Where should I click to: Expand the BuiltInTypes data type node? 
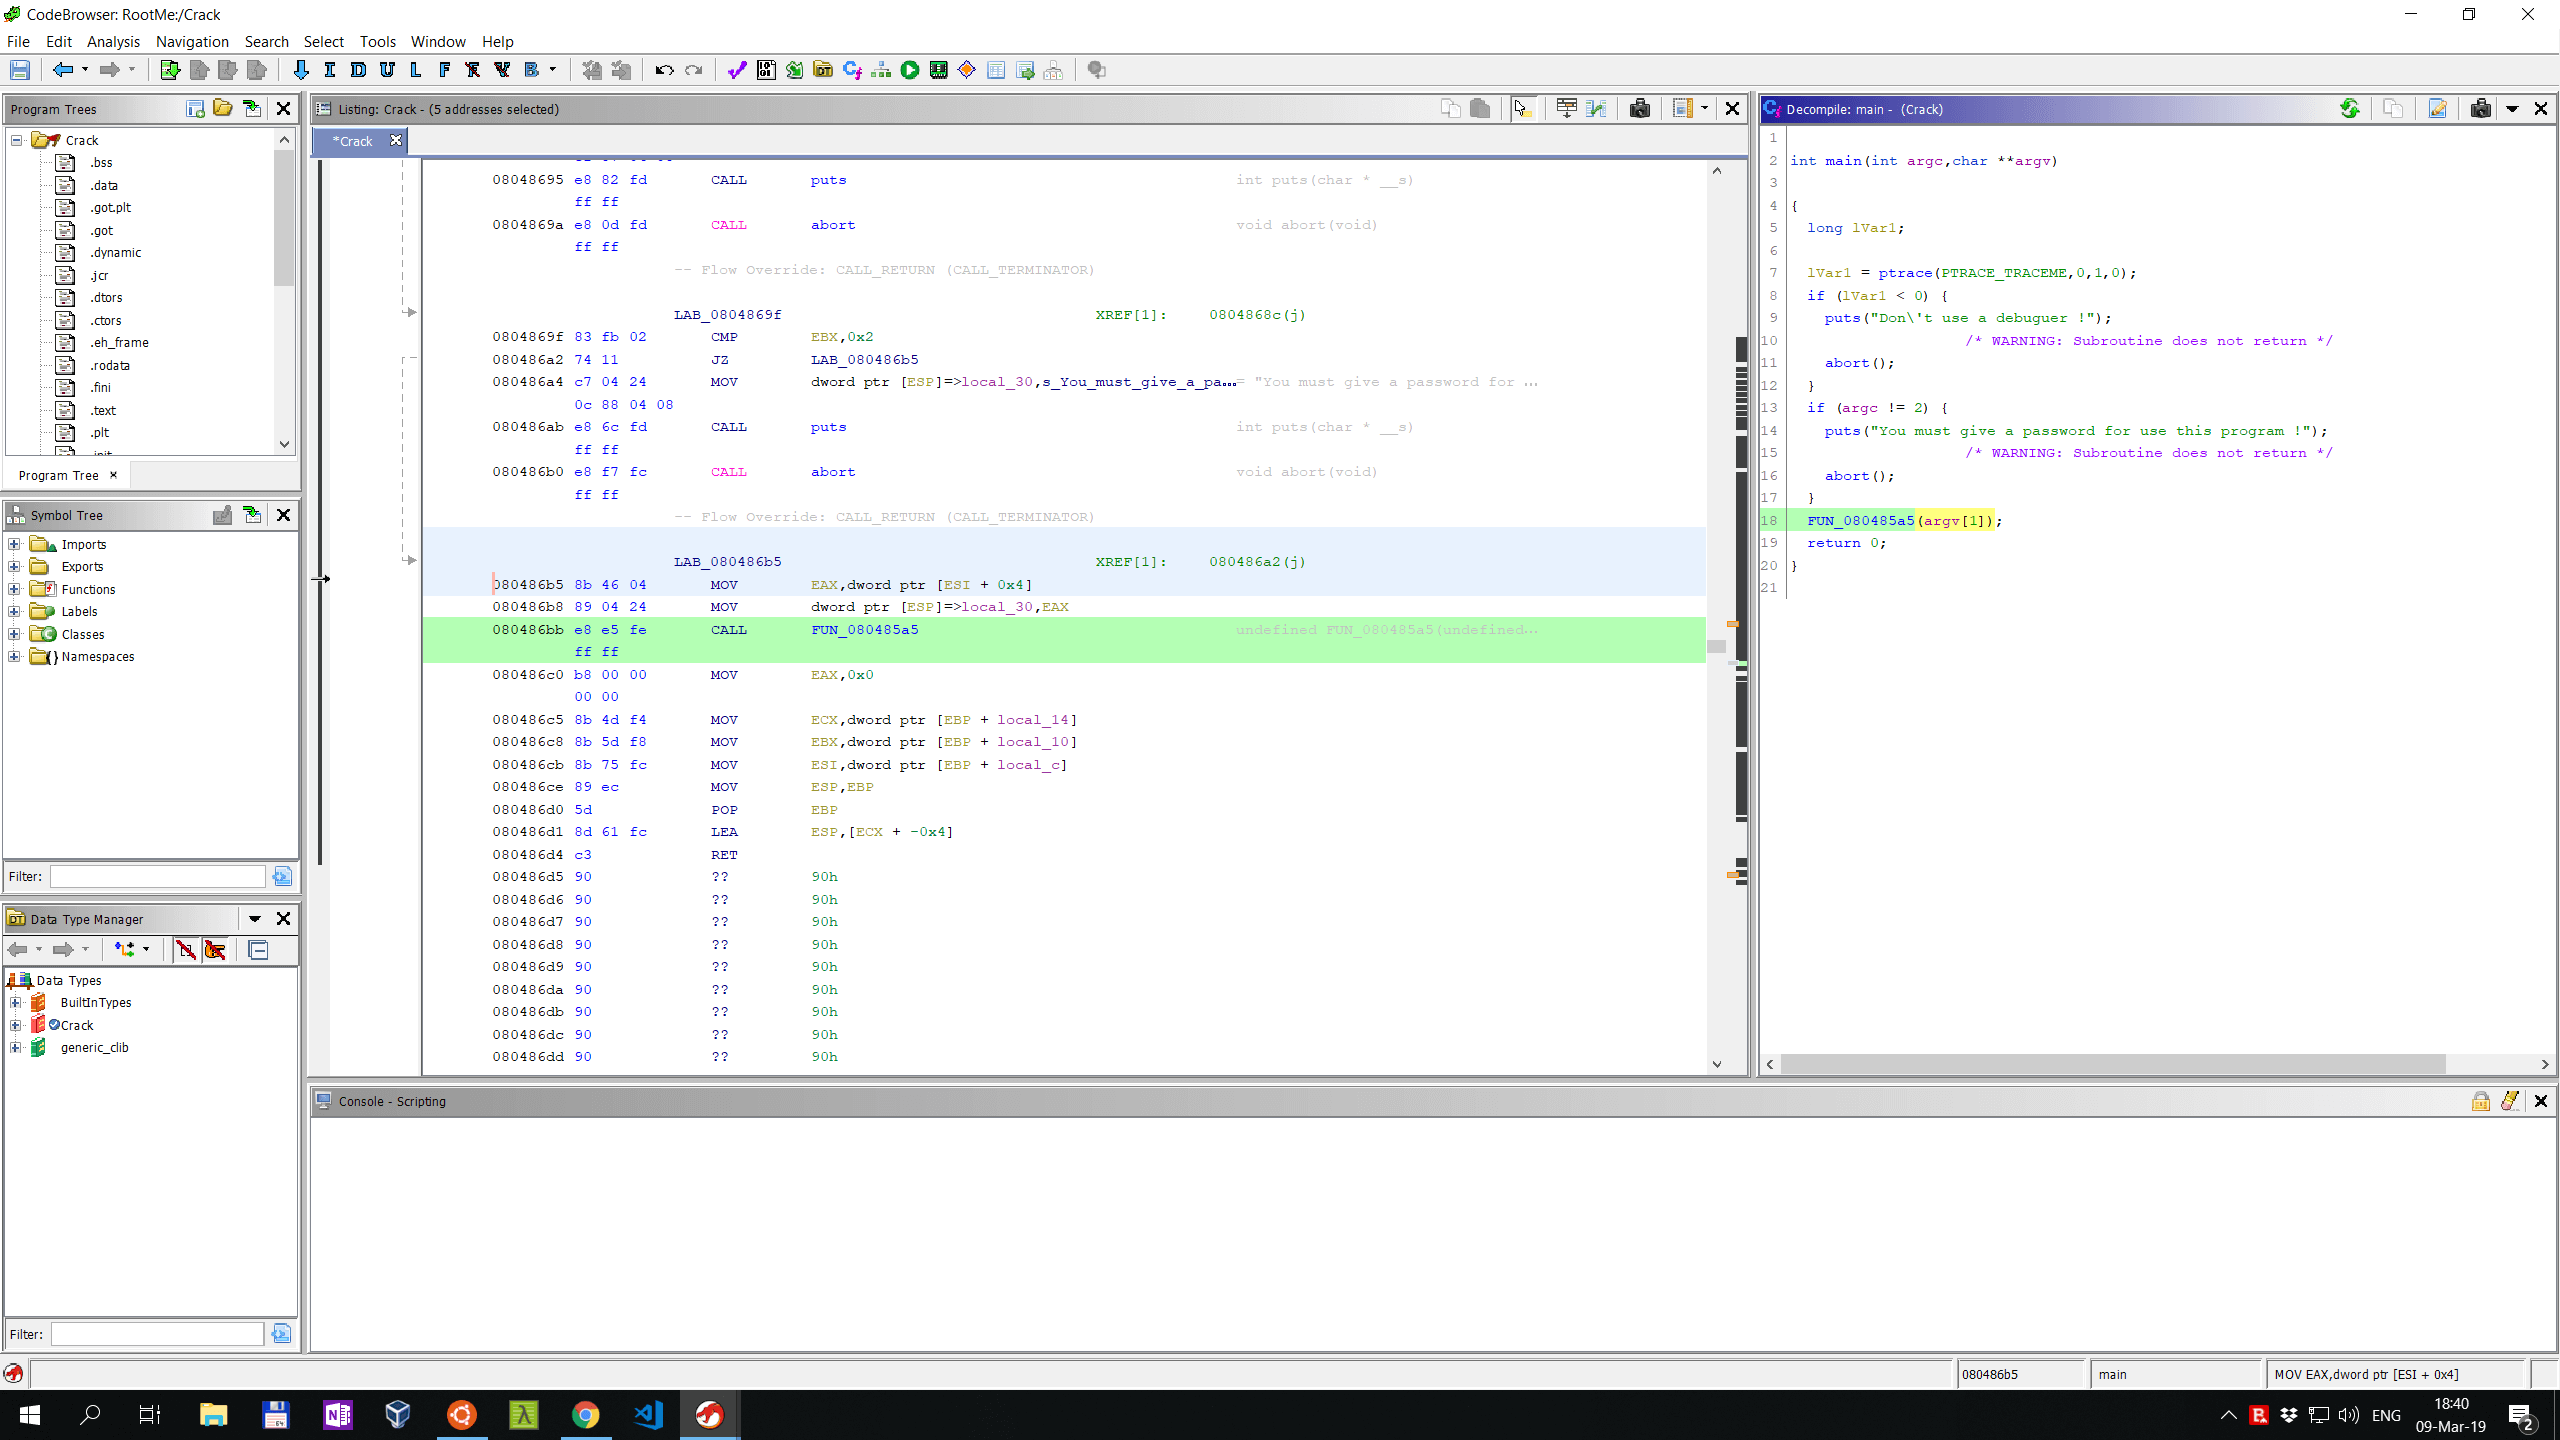(x=15, y=1002)
